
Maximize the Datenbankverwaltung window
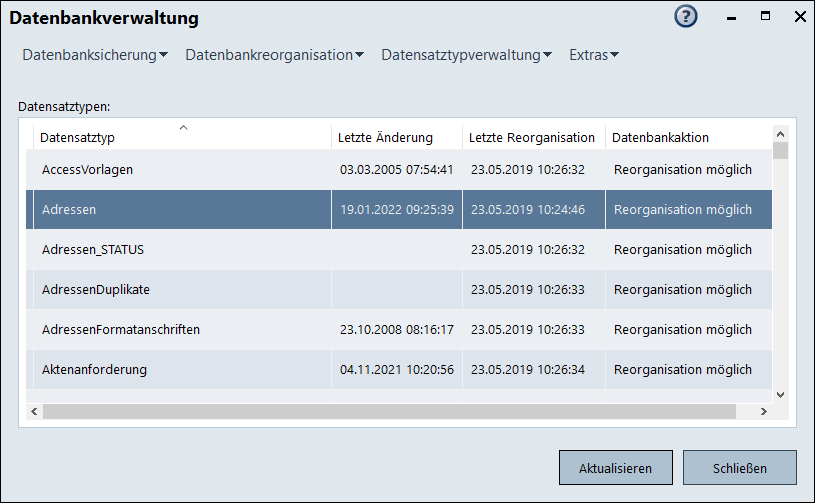(765, 17)
